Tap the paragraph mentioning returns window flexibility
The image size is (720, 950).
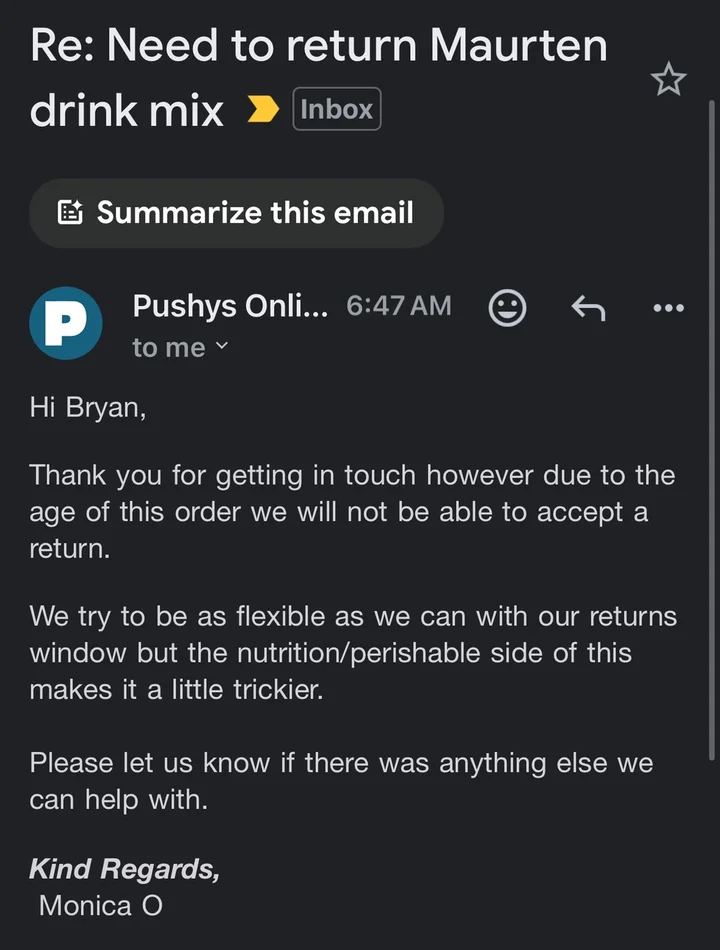click(x=350, y=652)
